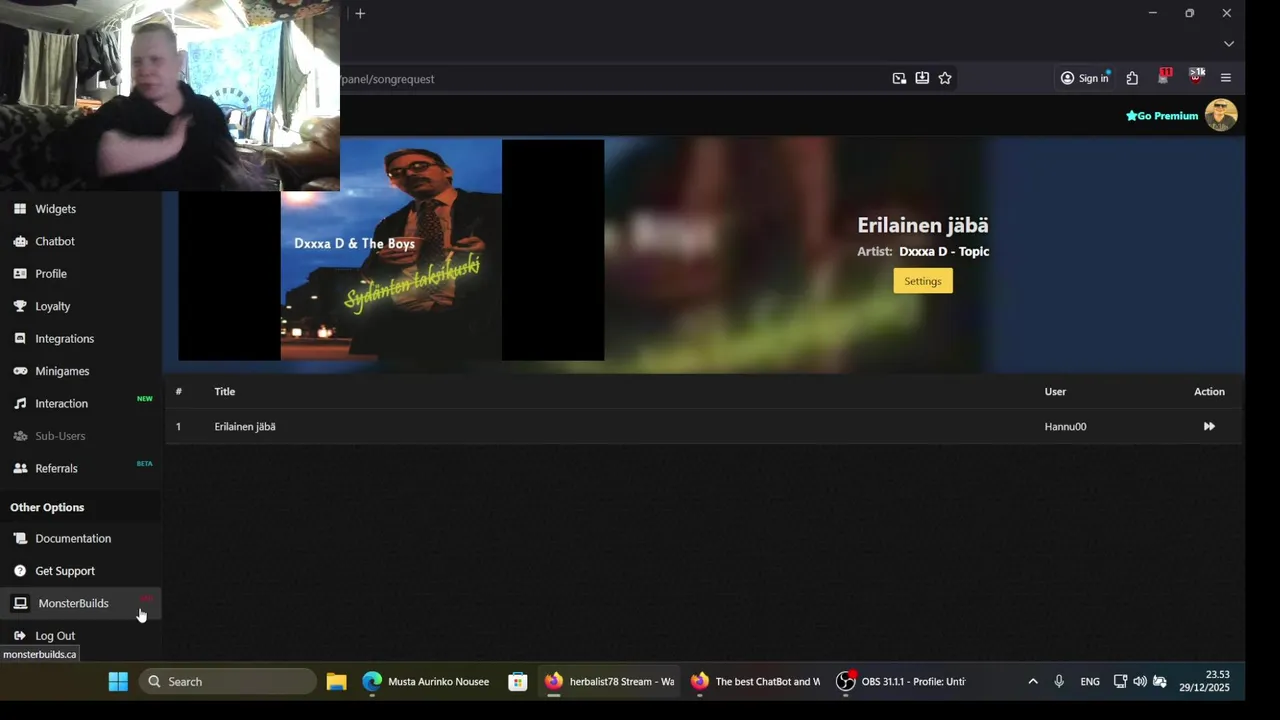Click the extension icon with 11 badge
Image resolution: width=1280 pixels, height=720 pixels.
tap(1164, 77)
